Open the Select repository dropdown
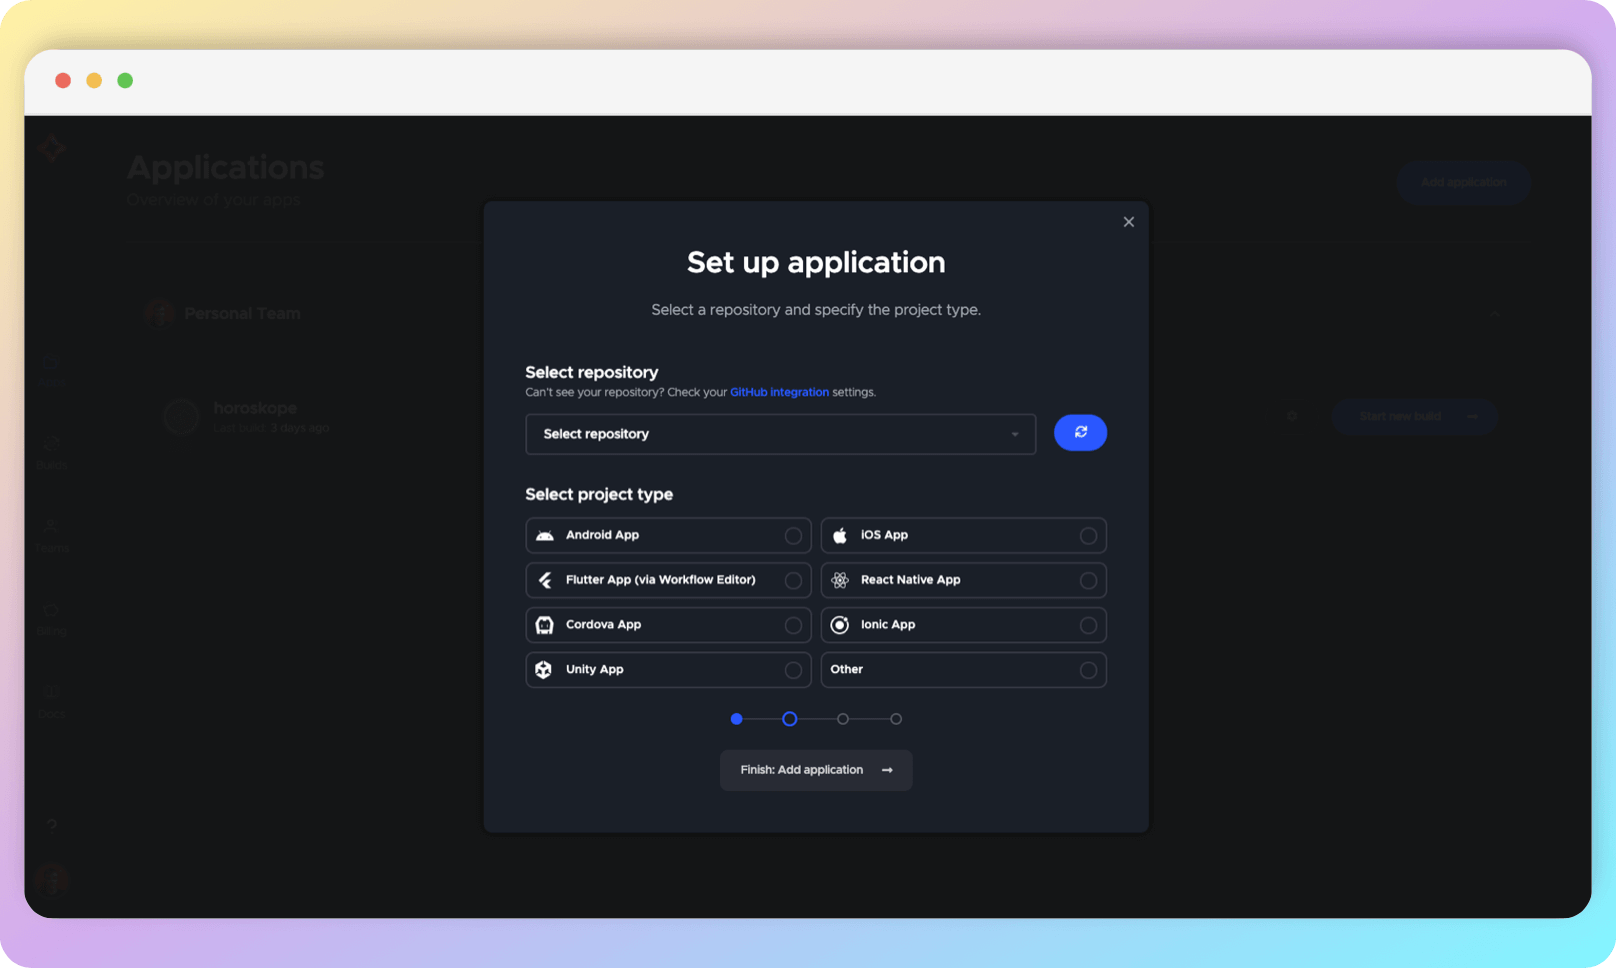The height and width of the screenshot is (968, 1616). pyautogui.click(x=780, y=434)
